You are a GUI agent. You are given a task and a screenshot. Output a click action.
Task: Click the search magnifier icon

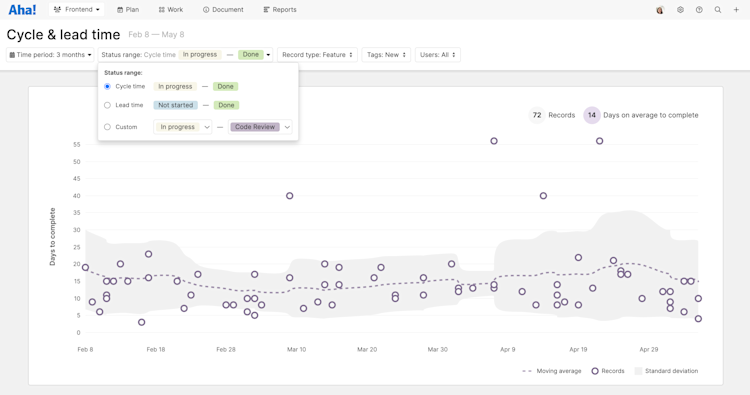click(718, 10)
